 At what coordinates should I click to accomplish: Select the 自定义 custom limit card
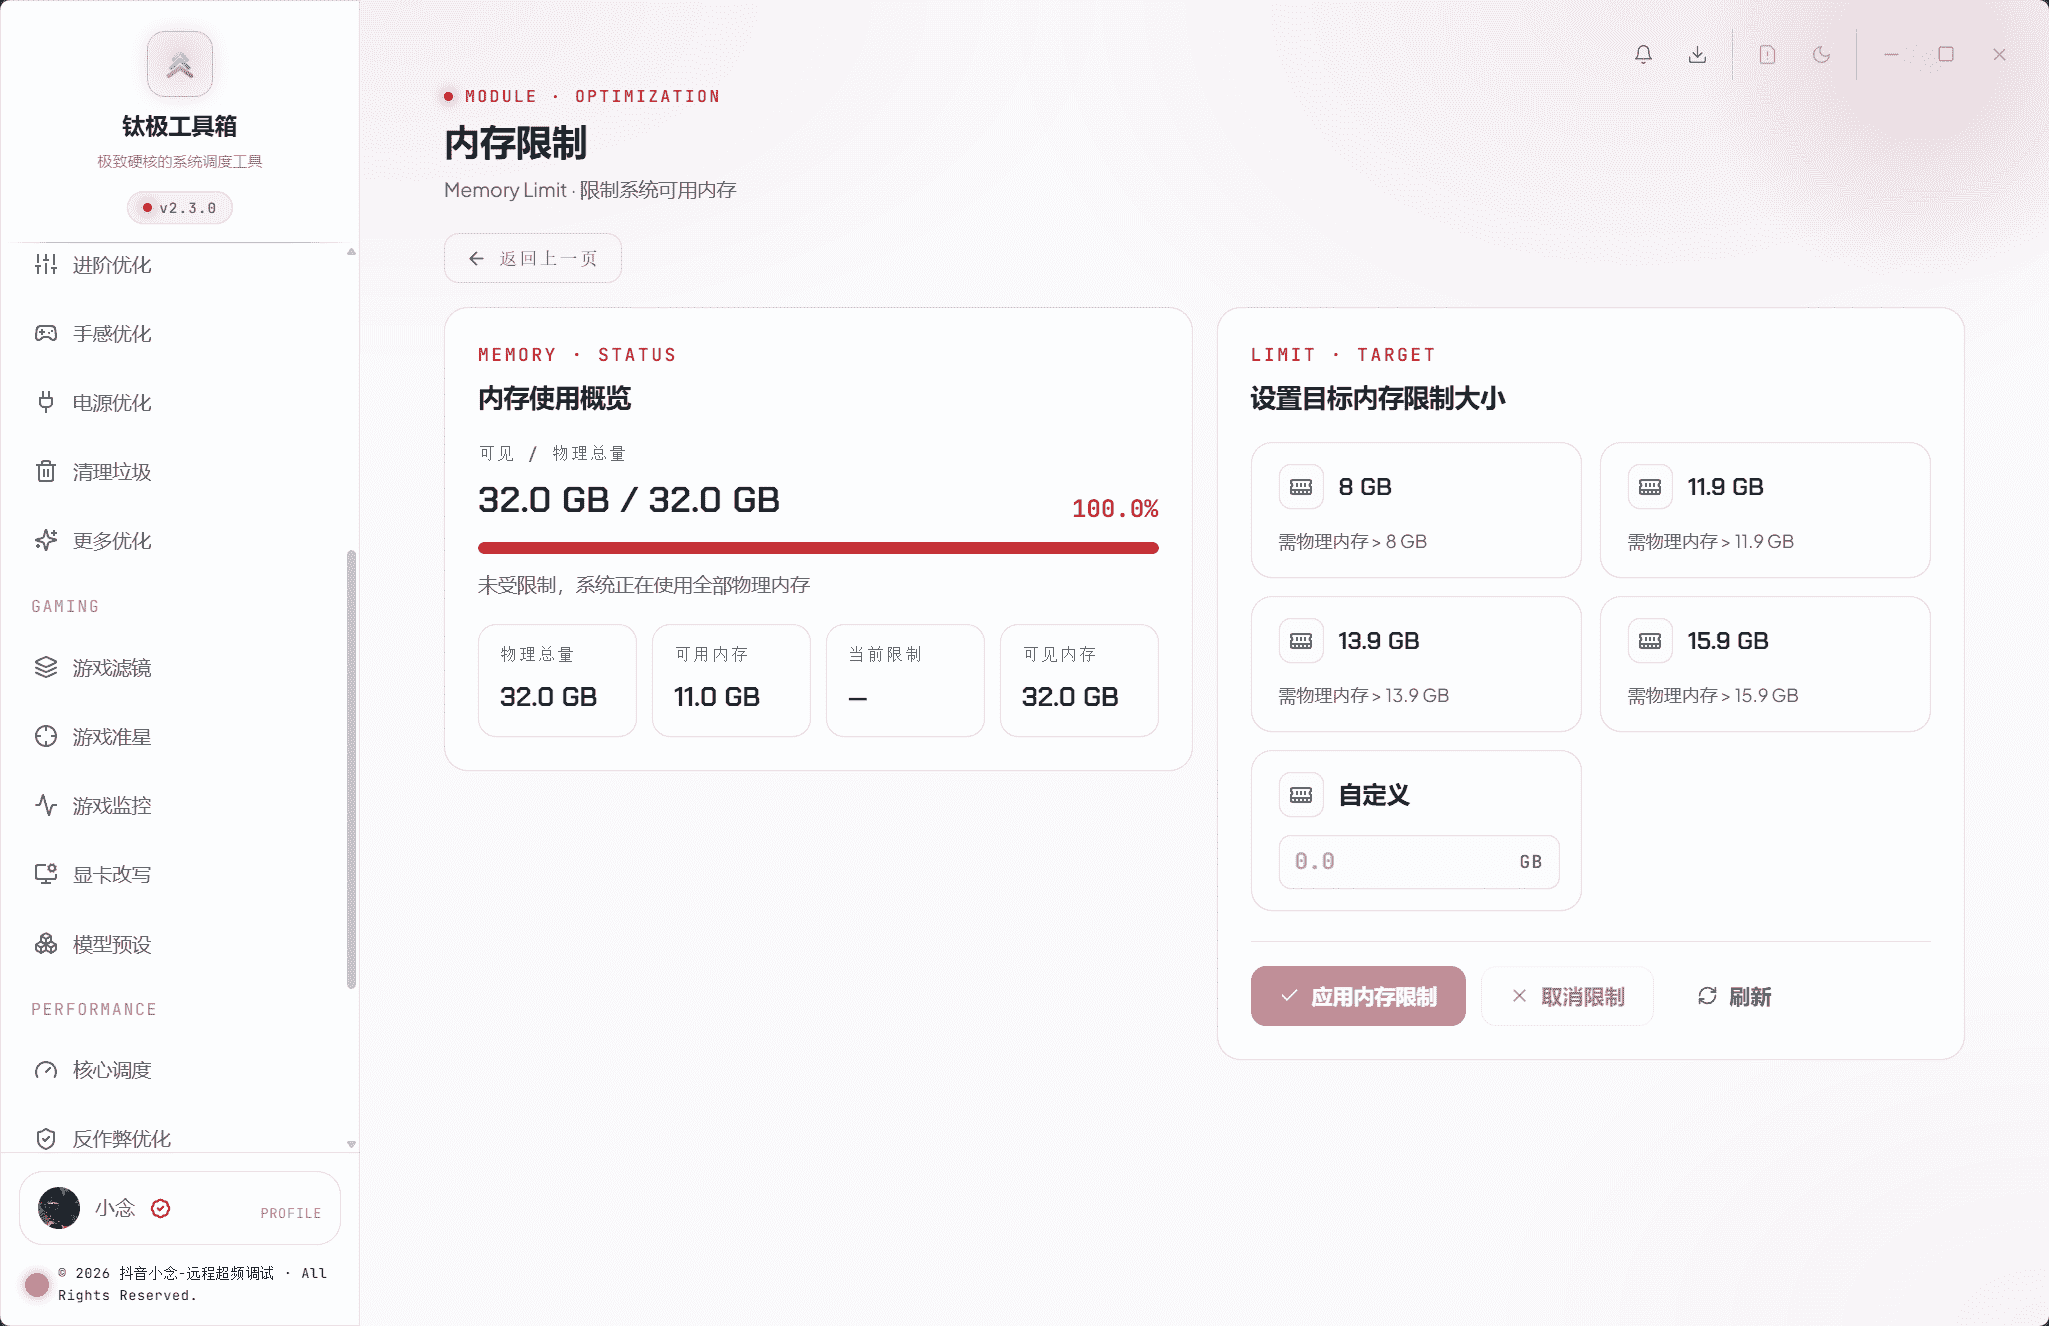1416,830
